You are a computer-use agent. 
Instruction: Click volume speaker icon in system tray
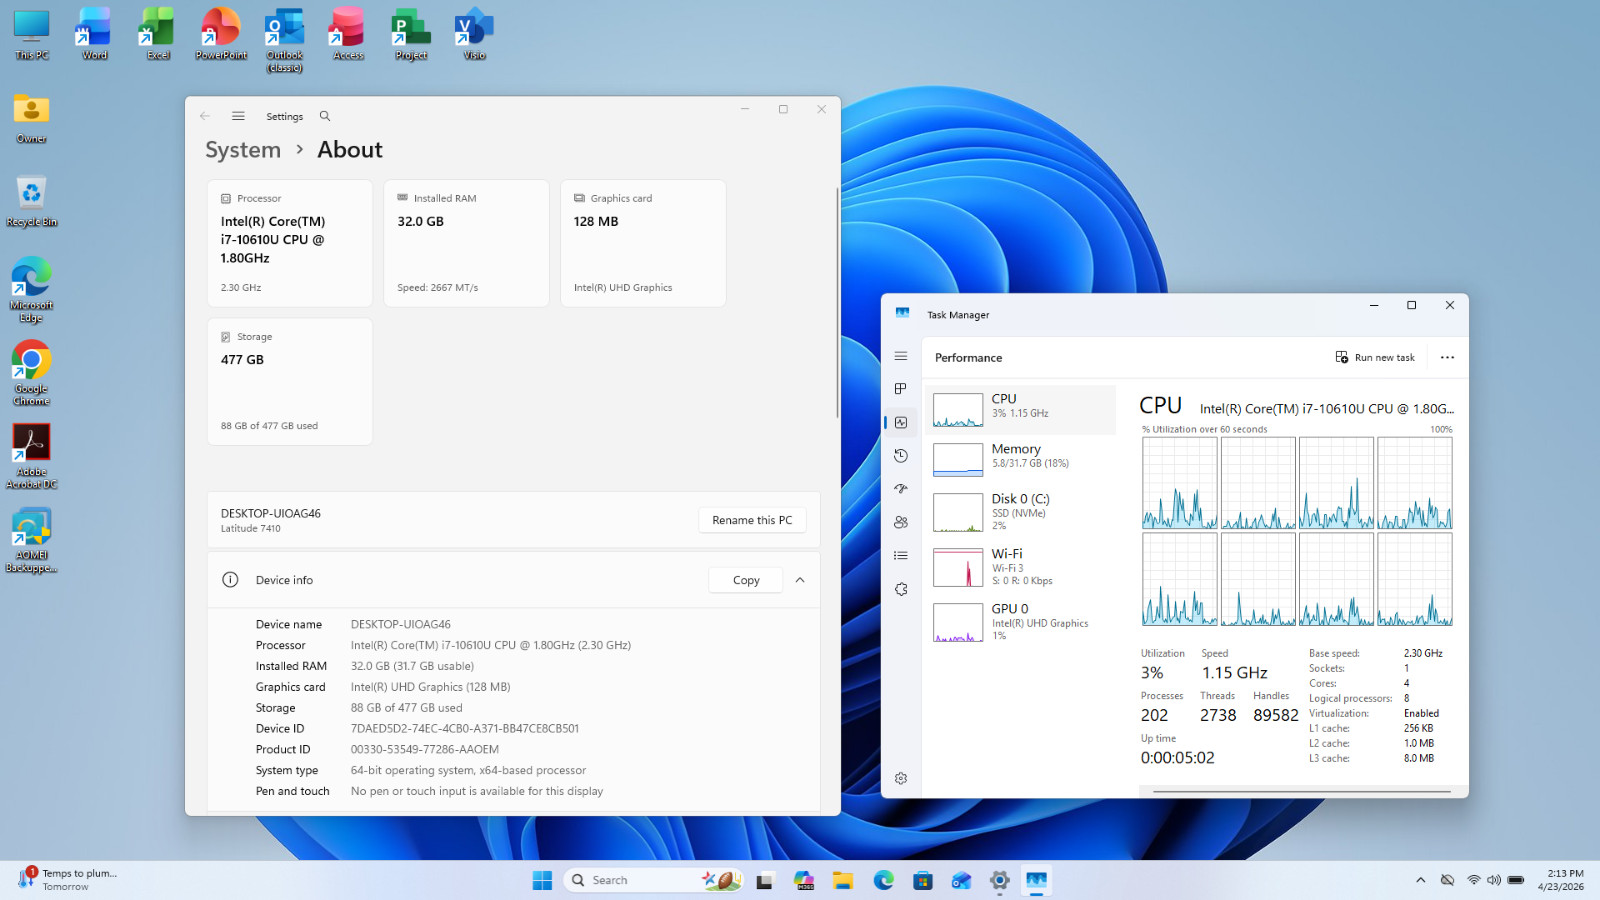tap(1494, 880)
